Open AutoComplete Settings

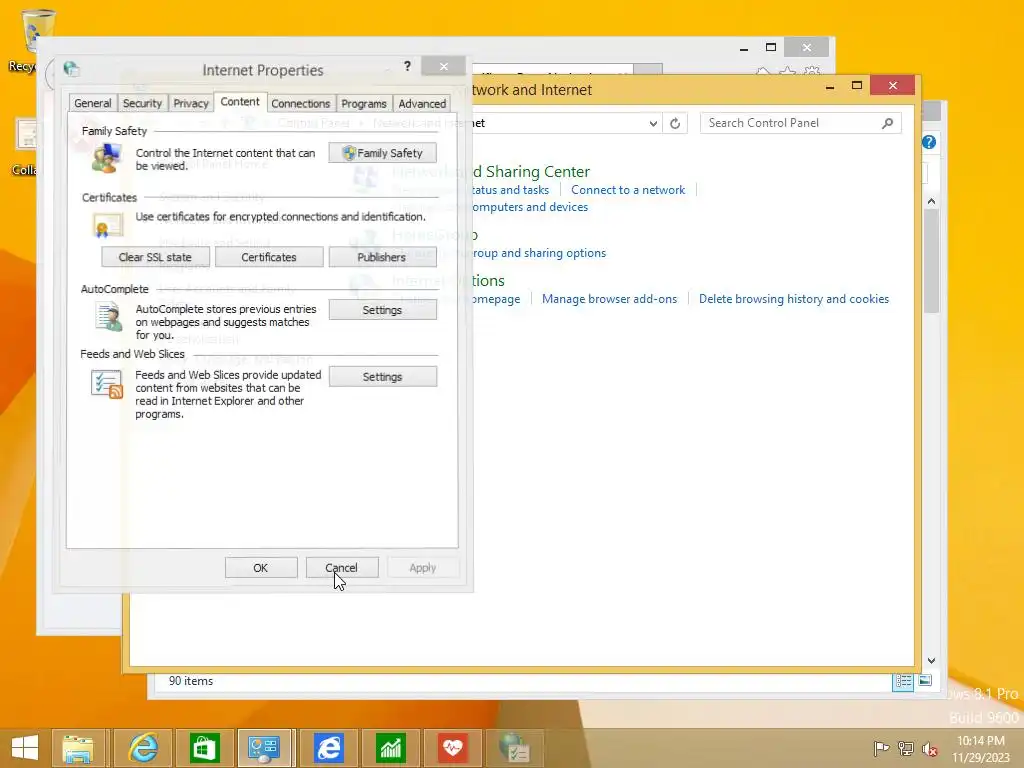tap(383, 310)
